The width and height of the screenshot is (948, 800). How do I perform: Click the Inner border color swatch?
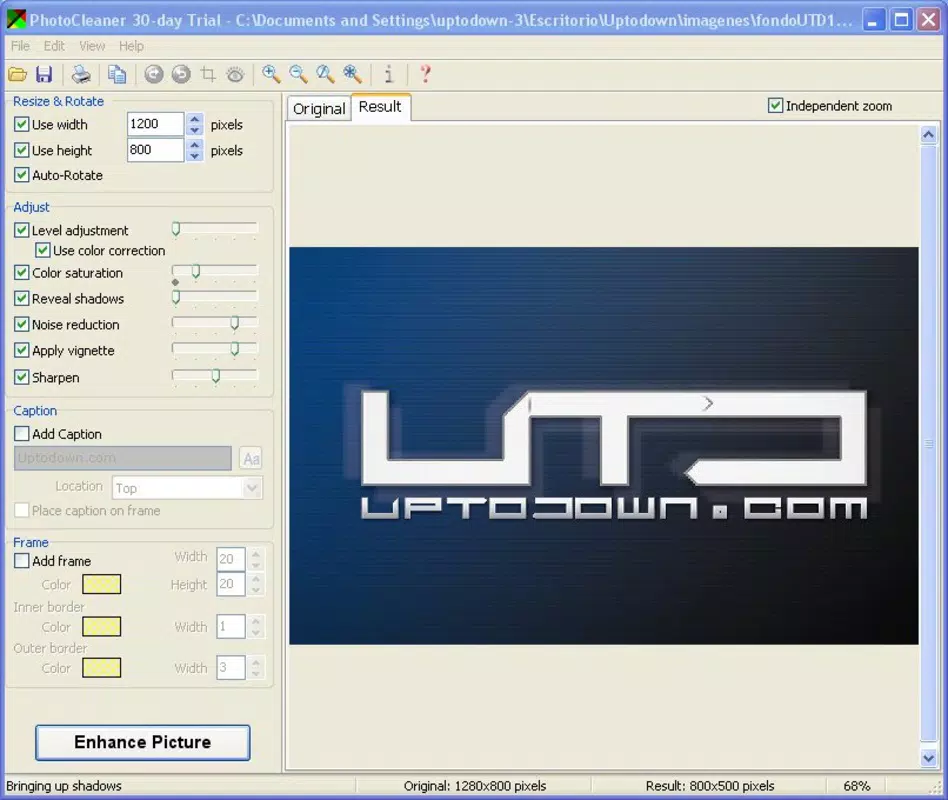(x=102, y=626)
